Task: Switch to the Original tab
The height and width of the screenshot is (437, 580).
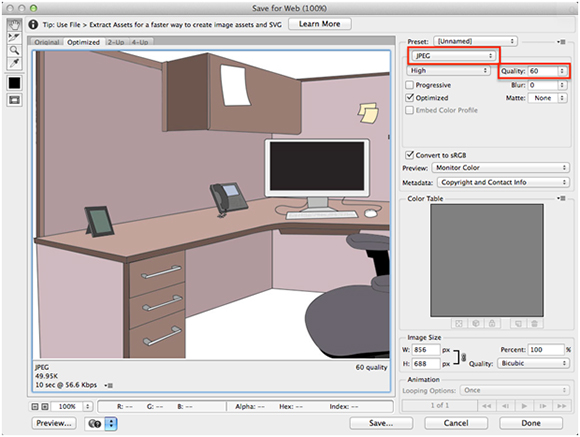Action: 47,42
